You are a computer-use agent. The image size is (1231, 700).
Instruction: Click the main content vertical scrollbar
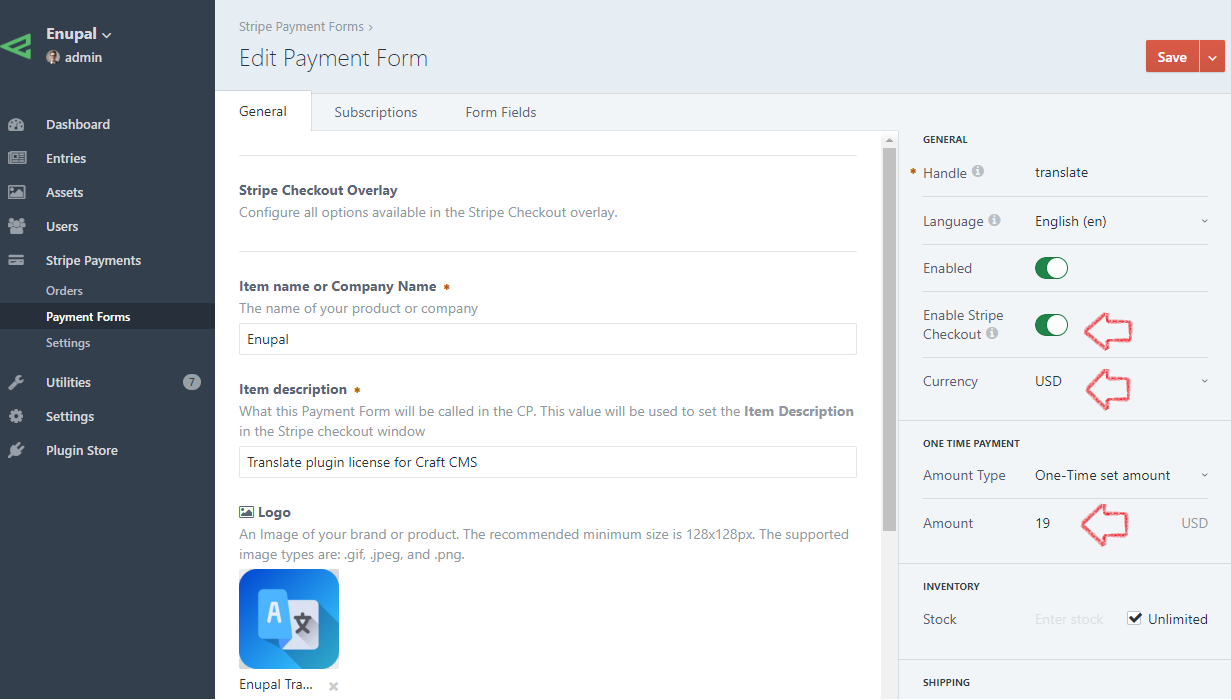[x=890, y=340]
